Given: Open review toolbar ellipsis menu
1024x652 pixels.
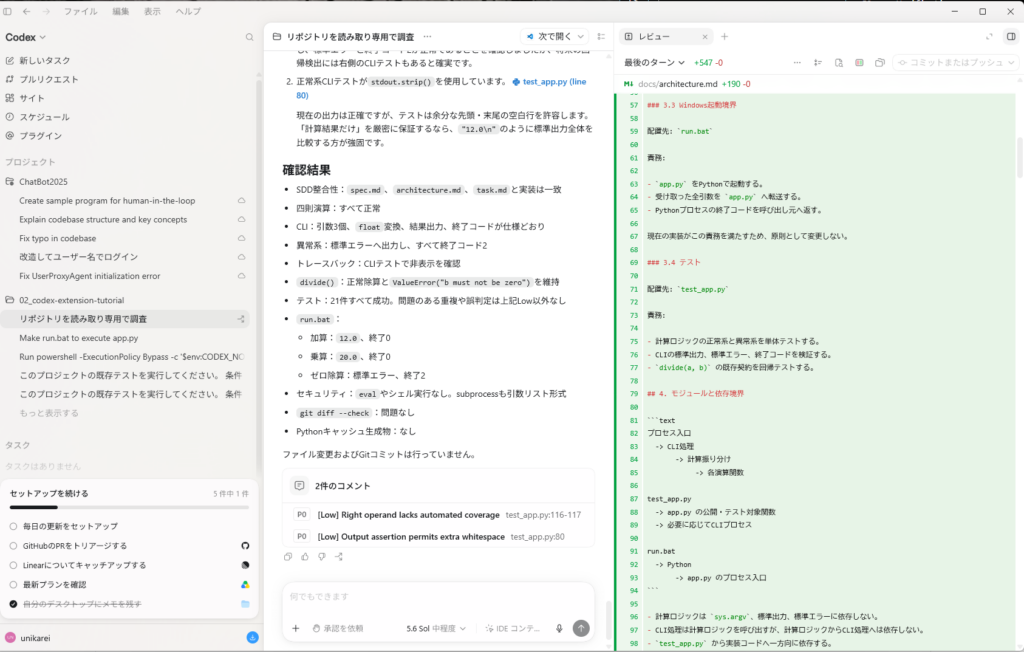Looking at the screenshot, I should pyautogui.click(x=797, y=63).
